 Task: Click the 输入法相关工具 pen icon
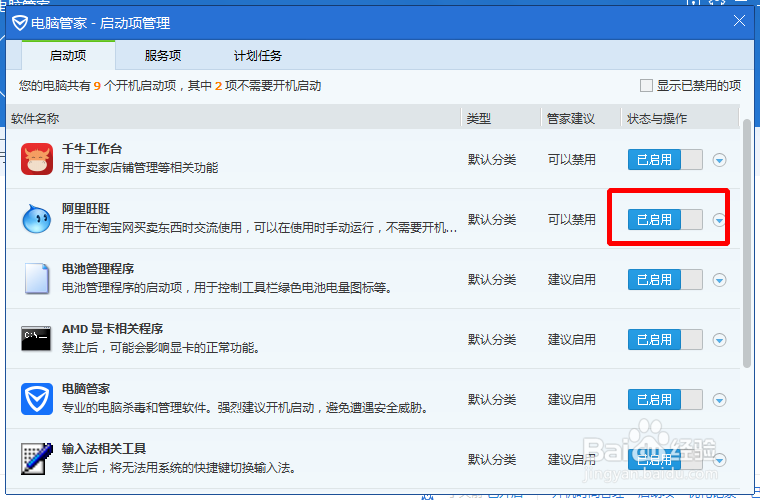point(37,459)
